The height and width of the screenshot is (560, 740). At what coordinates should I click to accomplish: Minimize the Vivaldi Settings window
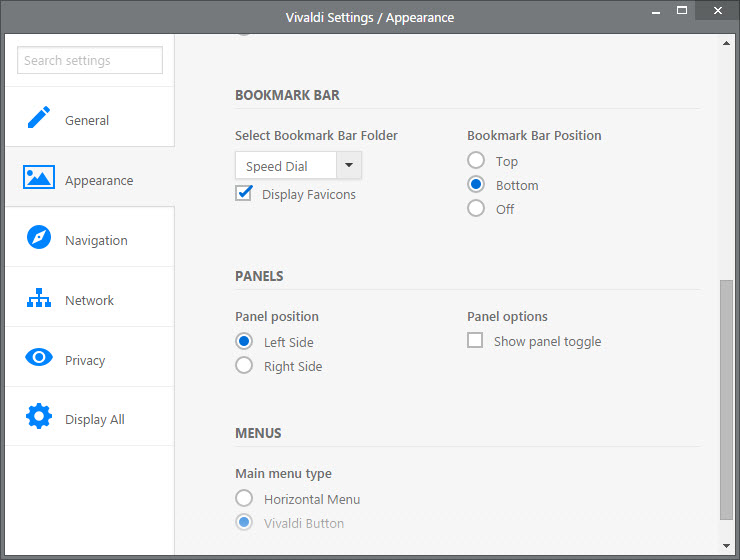point(656,11)
